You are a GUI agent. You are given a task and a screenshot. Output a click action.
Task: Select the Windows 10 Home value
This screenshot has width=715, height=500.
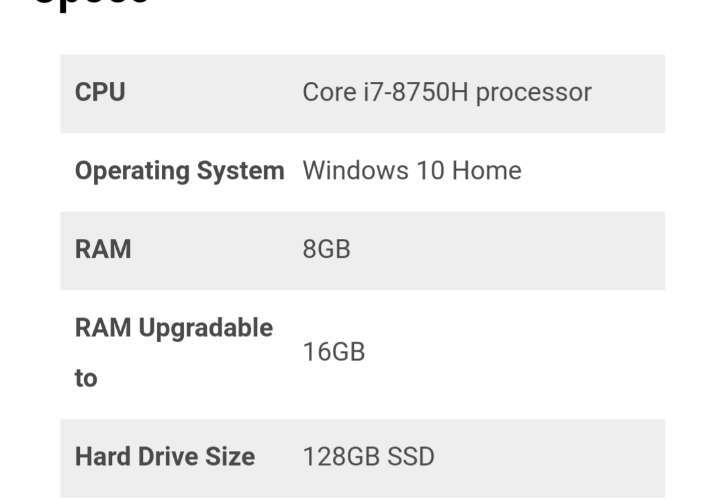[412, 171]
